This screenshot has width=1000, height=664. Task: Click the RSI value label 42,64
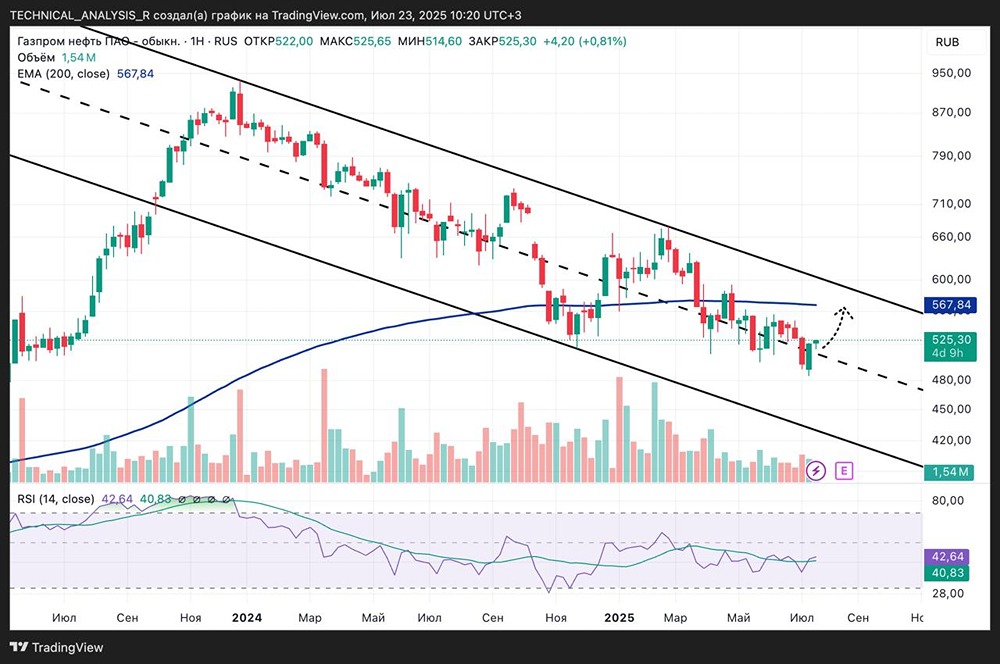pyautogui.click(x=947, y=557)
